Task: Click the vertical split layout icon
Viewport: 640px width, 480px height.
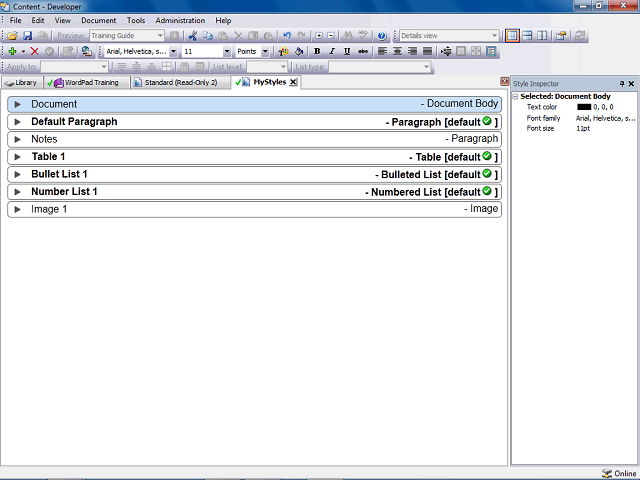Action: point(542,36)
